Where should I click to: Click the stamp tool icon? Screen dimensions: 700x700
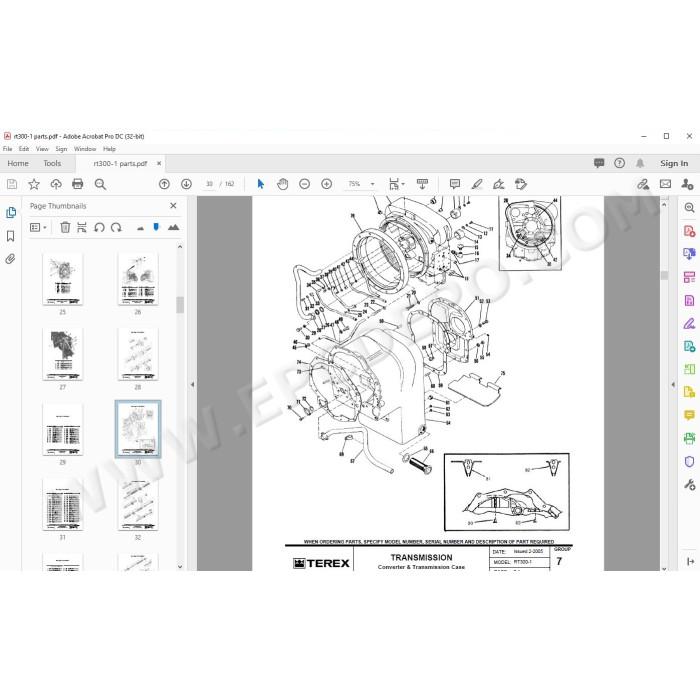coord(521,184)
